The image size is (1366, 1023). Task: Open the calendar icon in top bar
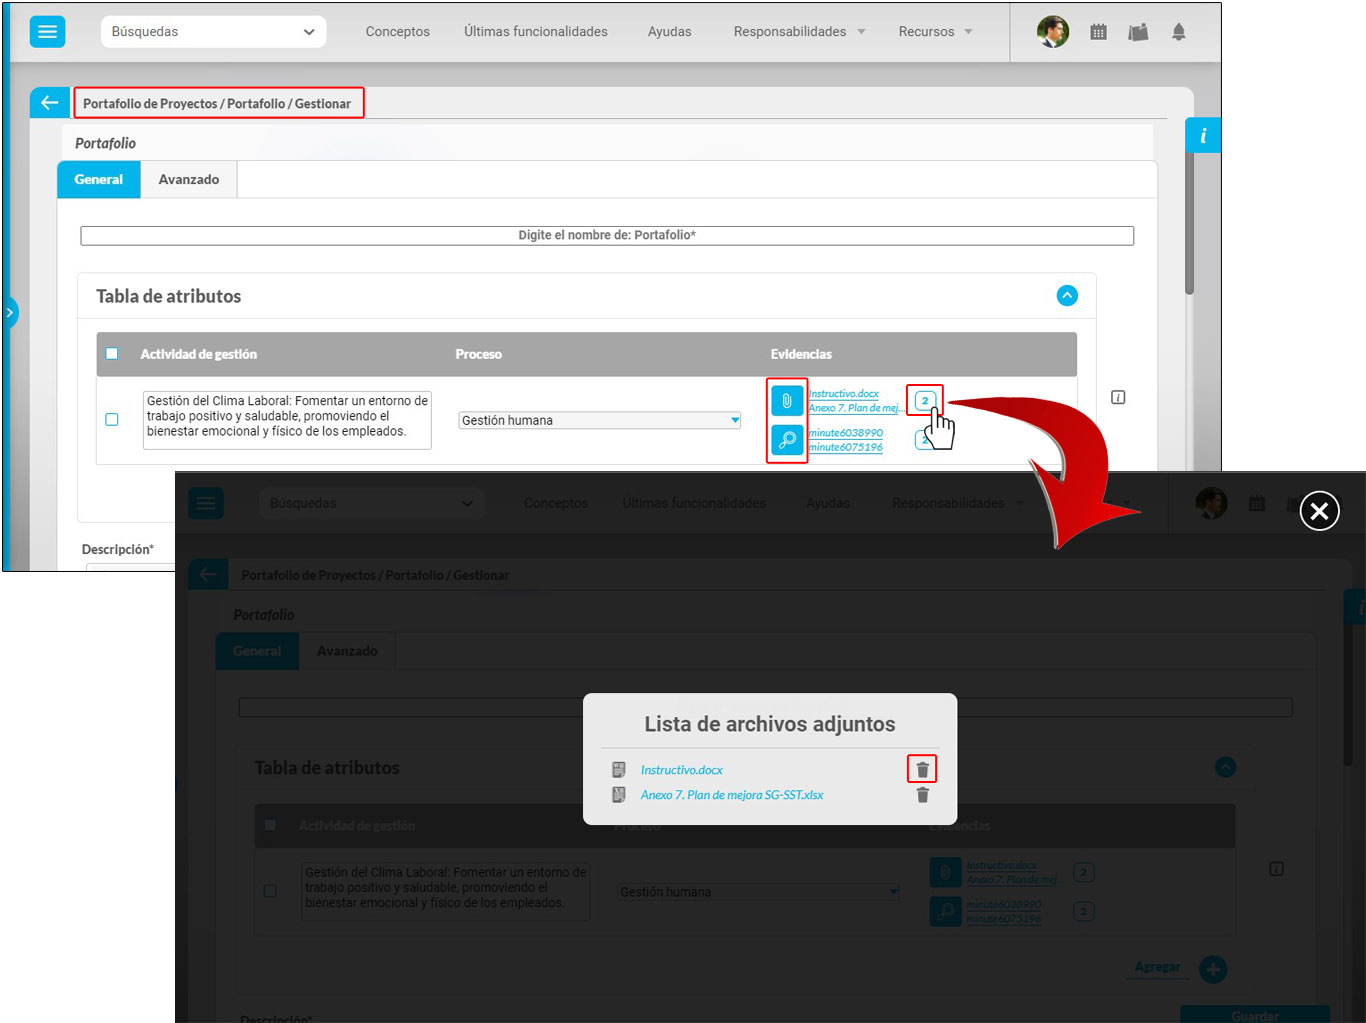pyautogui.click(x=1098, y=32)
